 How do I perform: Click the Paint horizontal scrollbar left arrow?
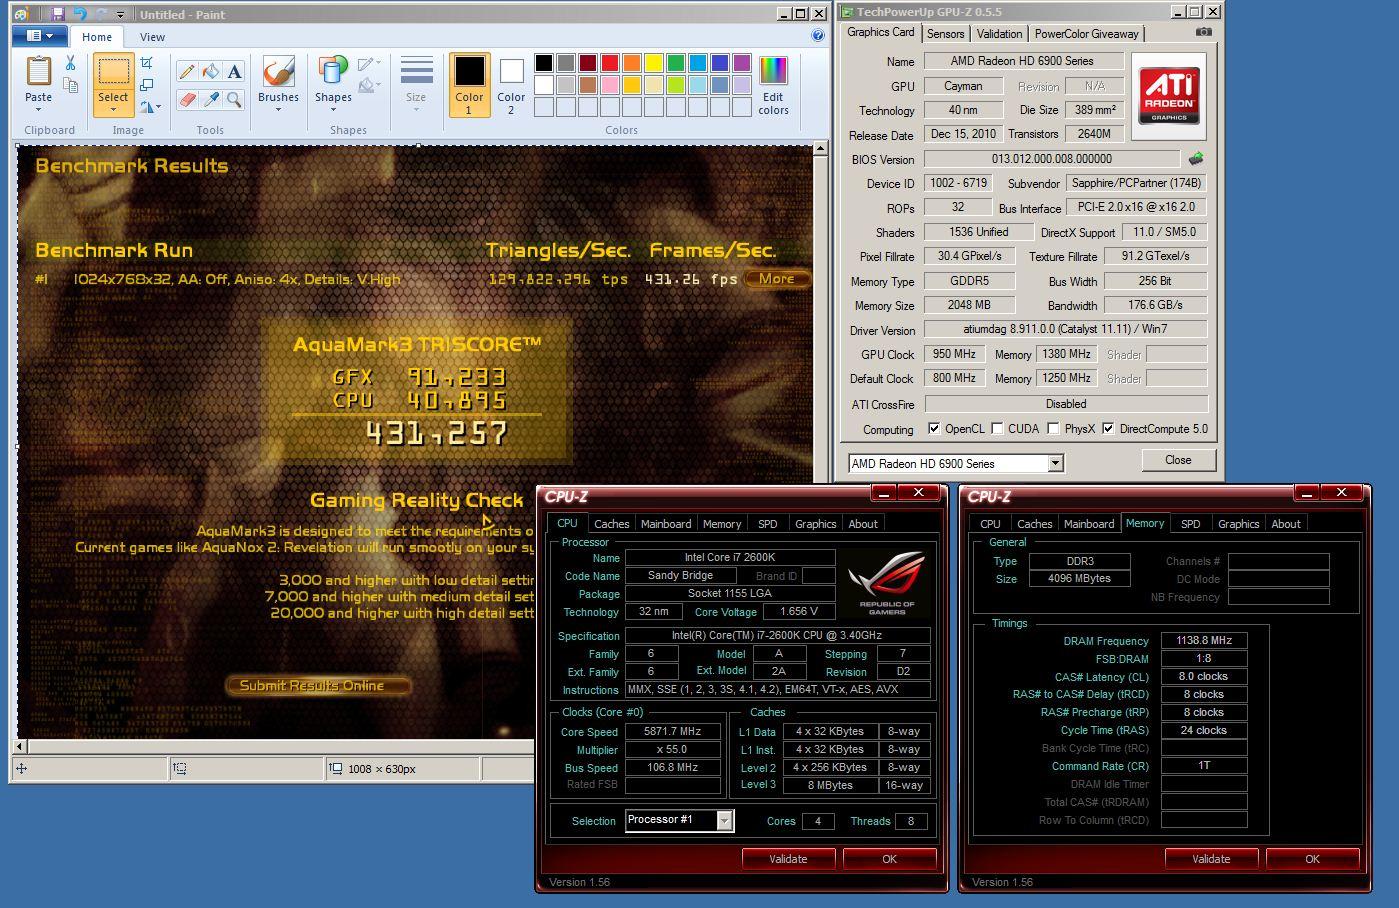pyautogui.click(x=20, y=747)
